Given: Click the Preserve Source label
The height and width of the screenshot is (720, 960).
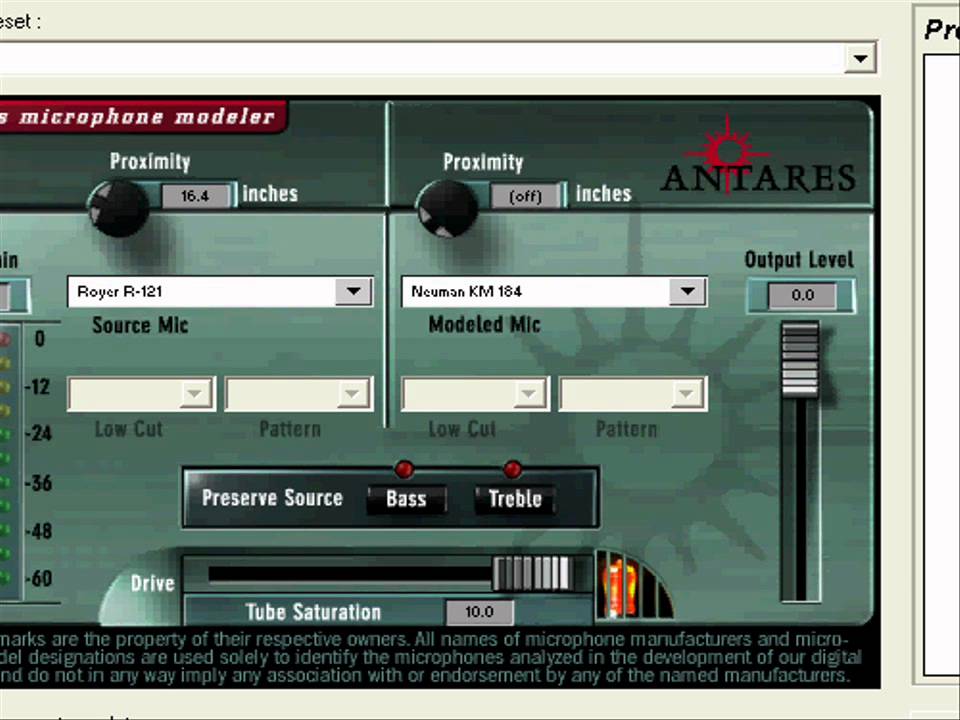Looking at the screenshot, I should pos(272,498).
